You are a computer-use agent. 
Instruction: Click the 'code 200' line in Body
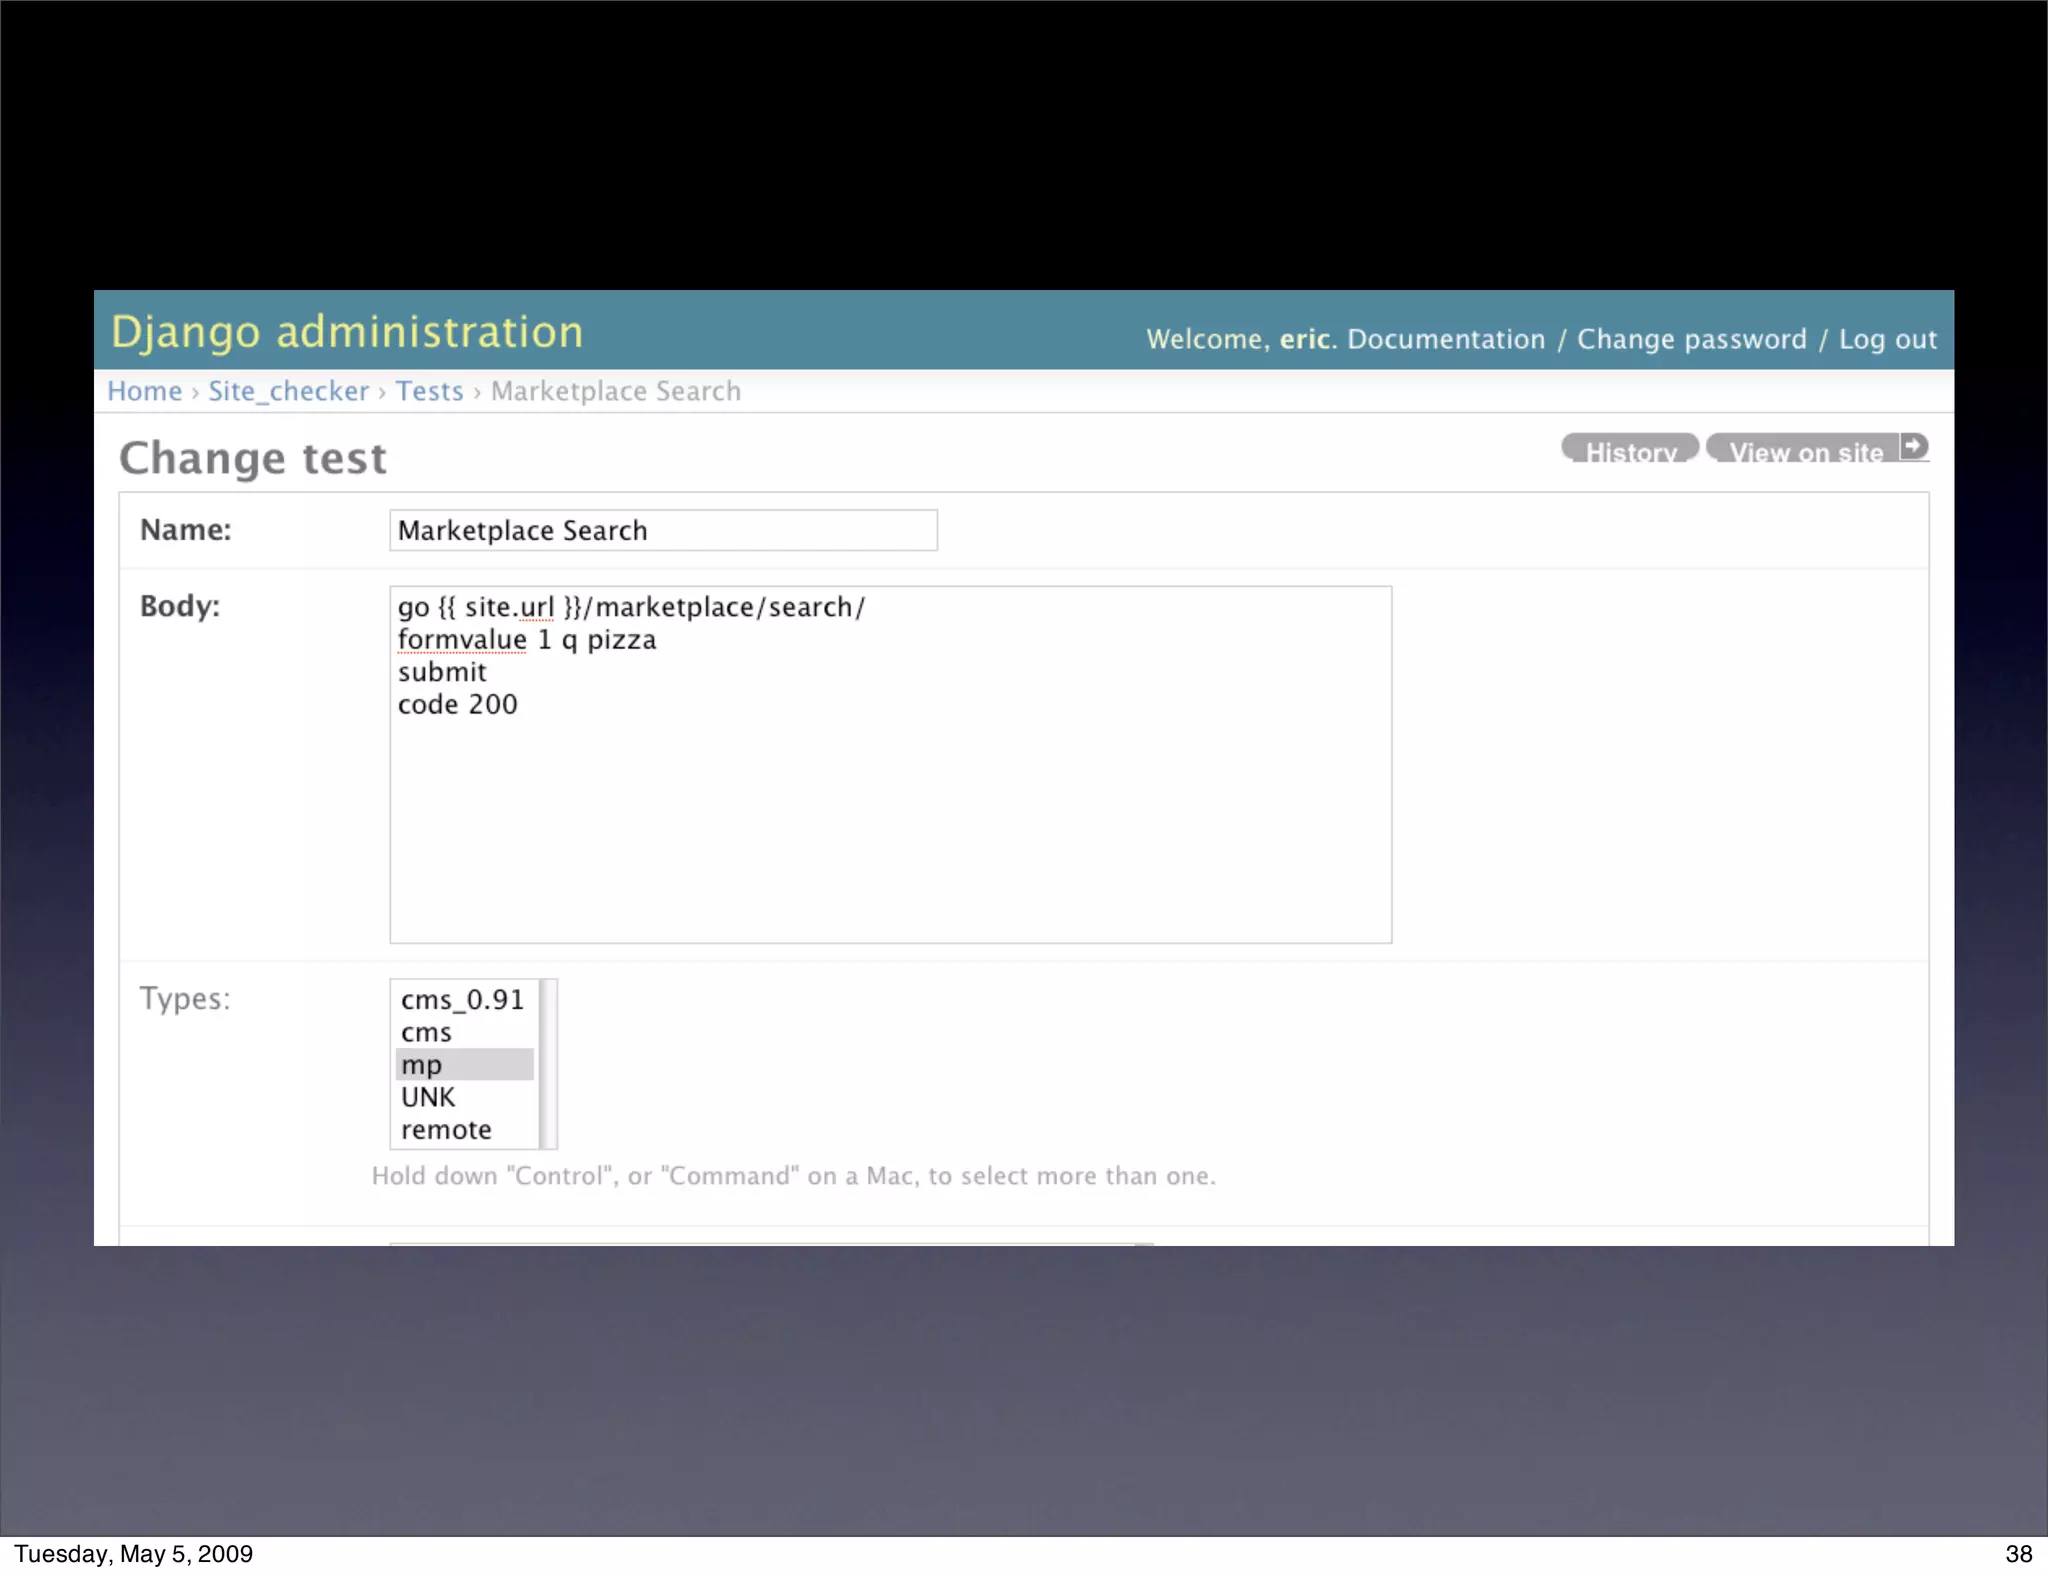457,704
